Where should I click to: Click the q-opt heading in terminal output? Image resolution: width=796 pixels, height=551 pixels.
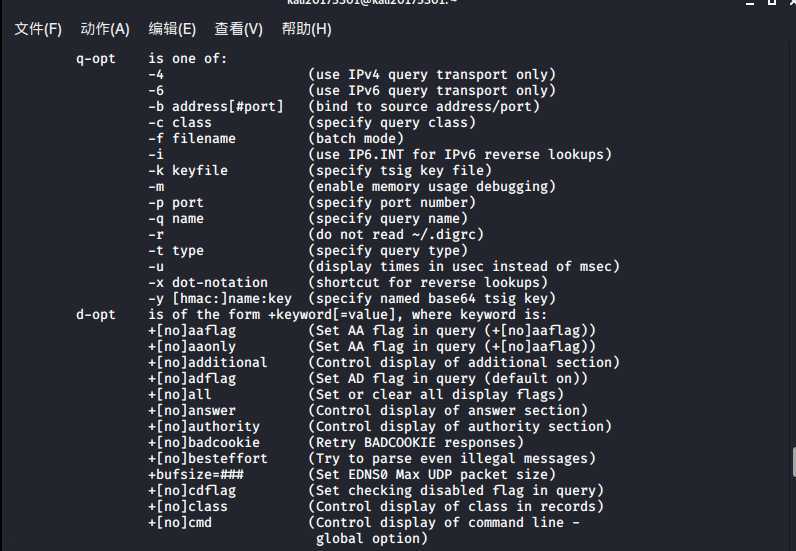click(96, 59)
